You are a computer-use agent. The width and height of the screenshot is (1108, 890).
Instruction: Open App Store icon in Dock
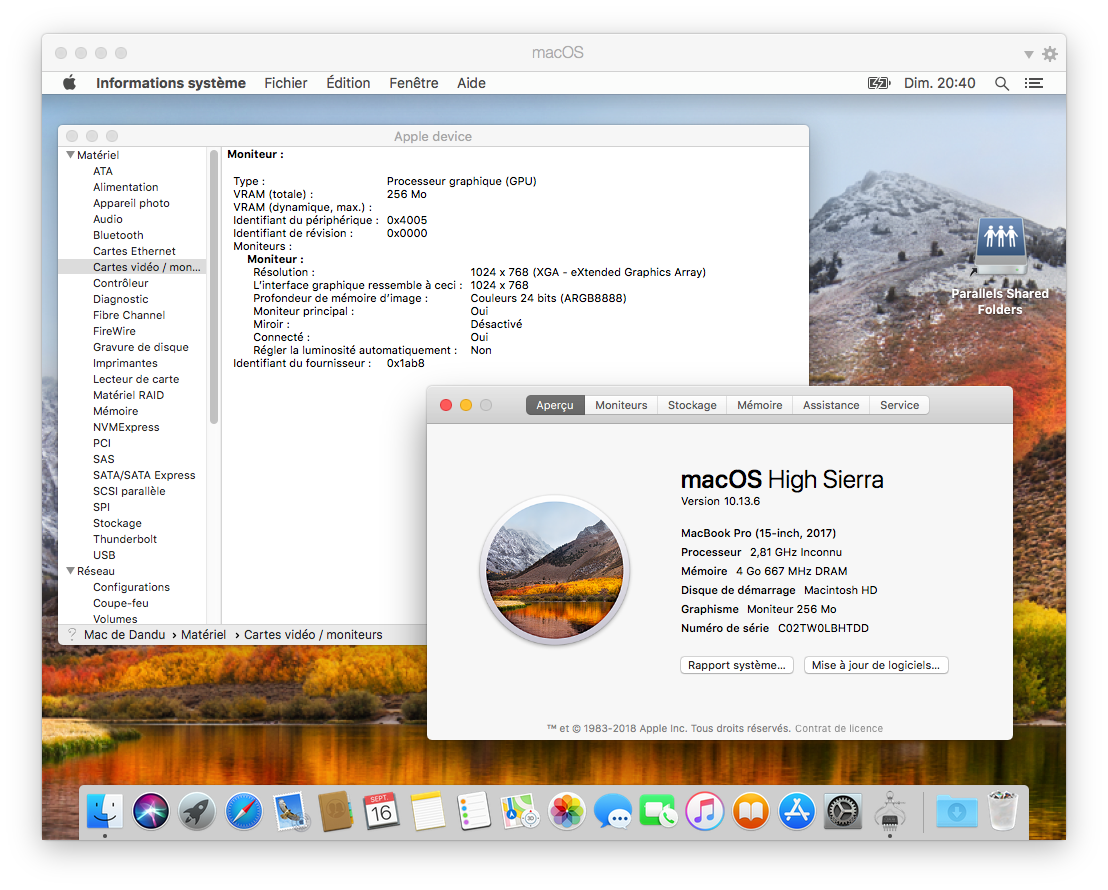pyautogui.click(x=796, y=811)
